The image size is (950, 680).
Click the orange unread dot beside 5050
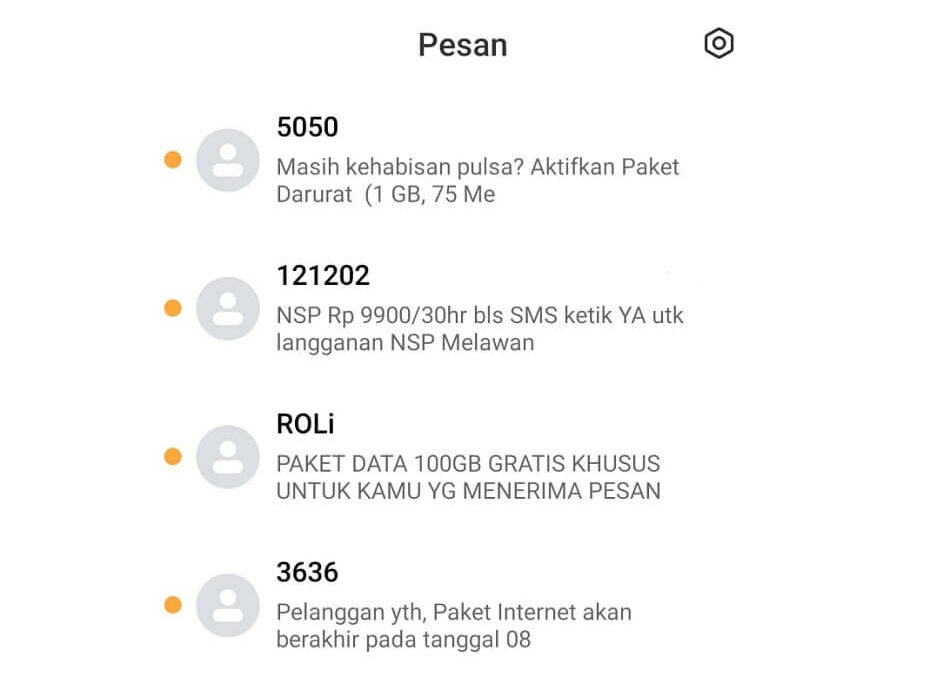(x=173, y=159)
